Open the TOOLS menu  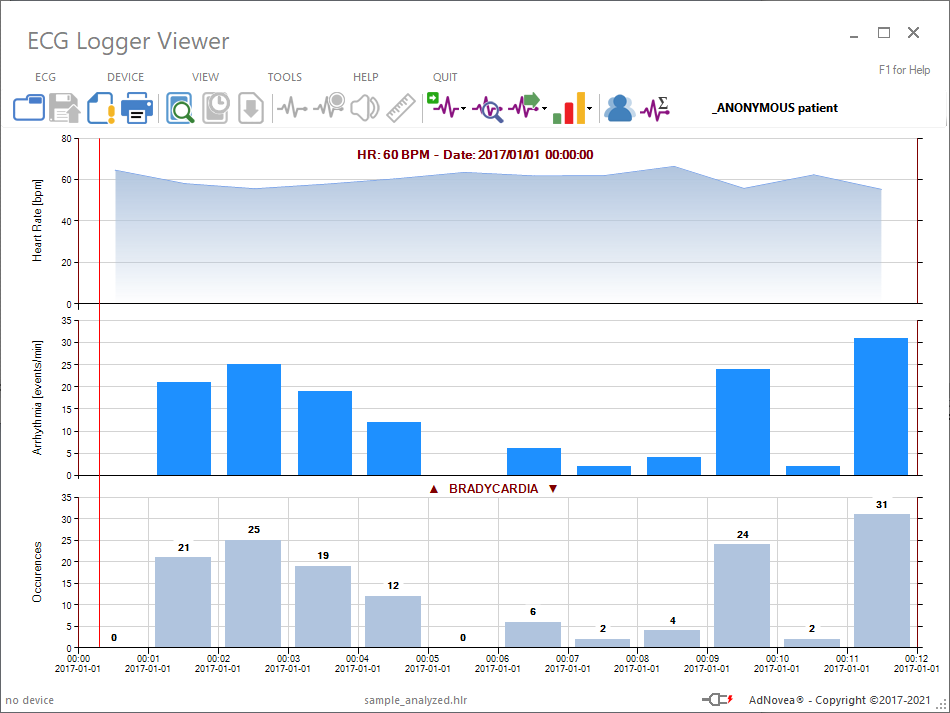pos(285,77)
